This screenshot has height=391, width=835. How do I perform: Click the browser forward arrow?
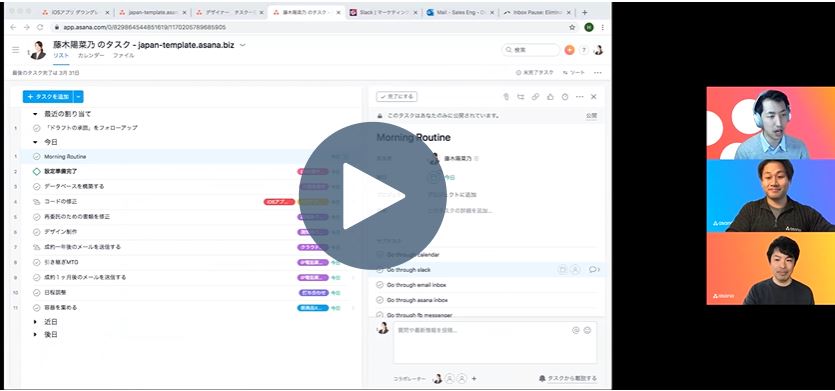coord(27,27)
